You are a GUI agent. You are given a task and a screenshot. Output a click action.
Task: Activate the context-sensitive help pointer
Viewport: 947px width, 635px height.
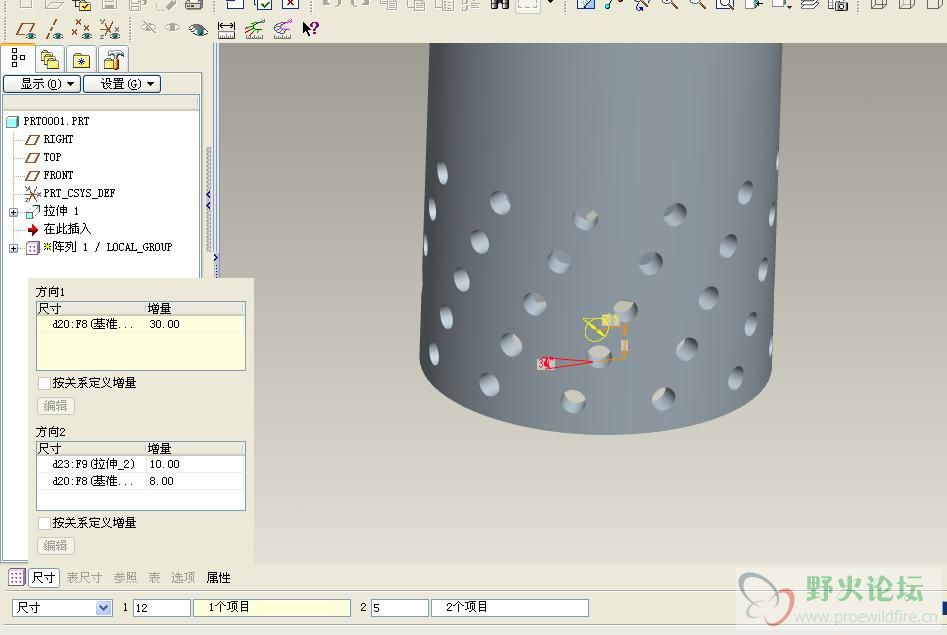(310, 28)
